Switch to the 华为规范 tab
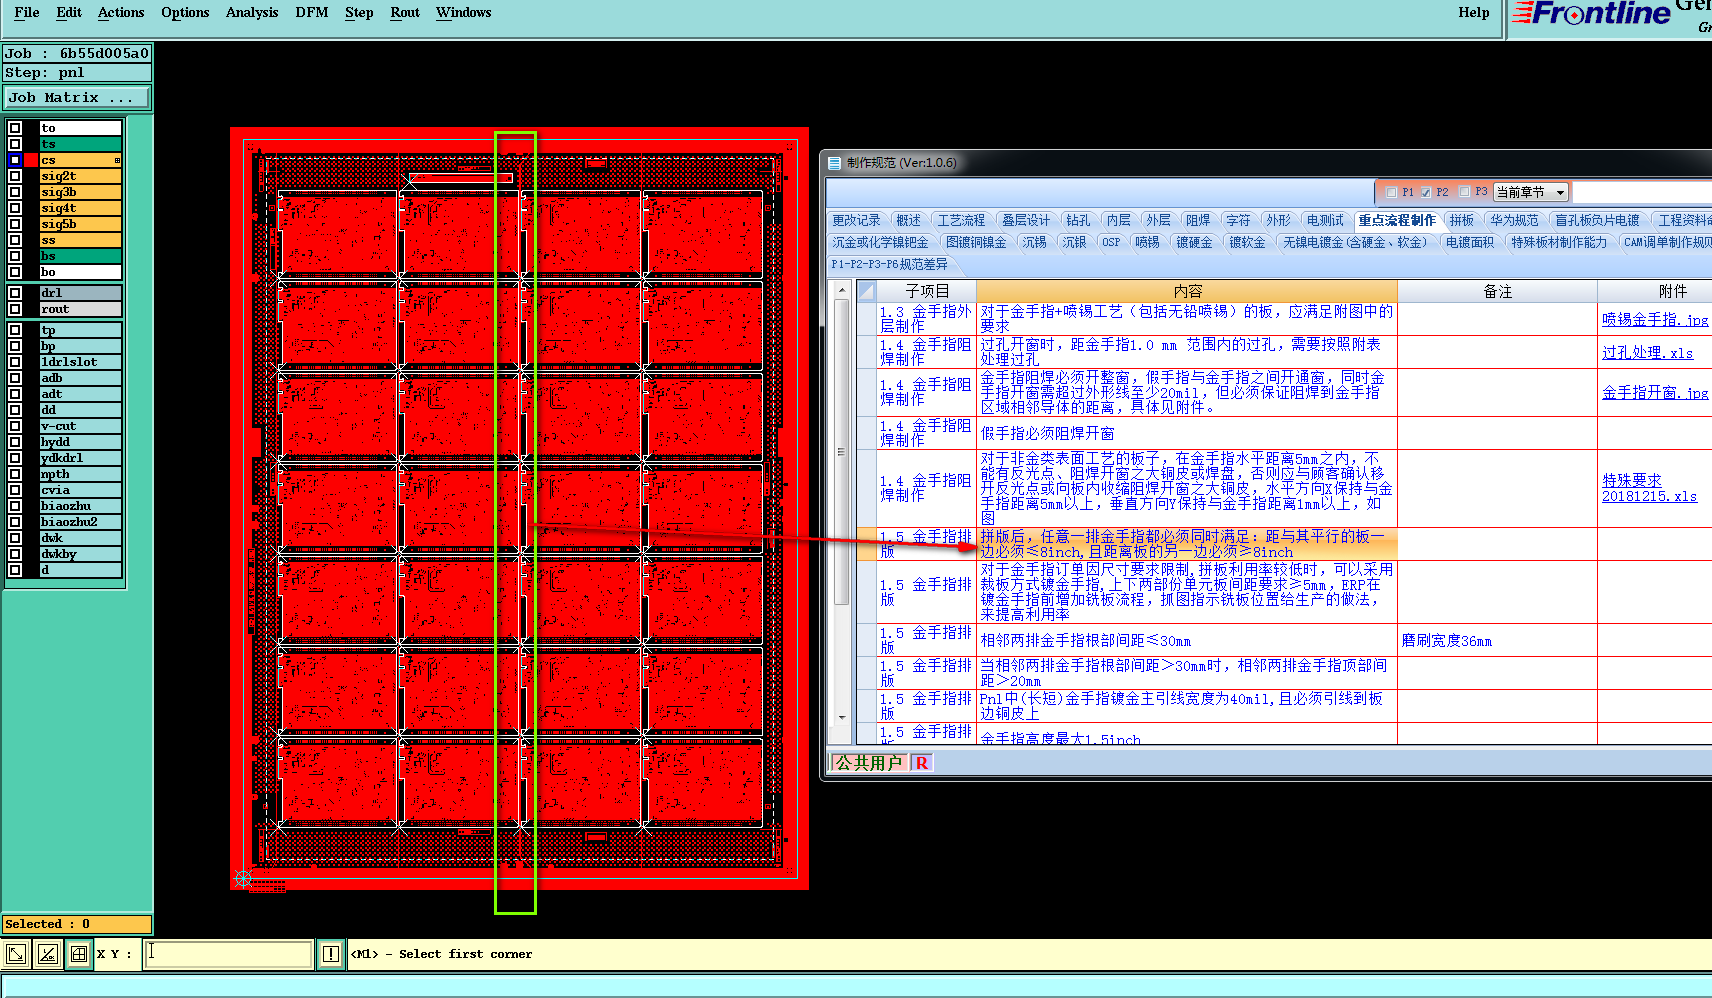1712x998 pixels. [x=1514, y=220]
